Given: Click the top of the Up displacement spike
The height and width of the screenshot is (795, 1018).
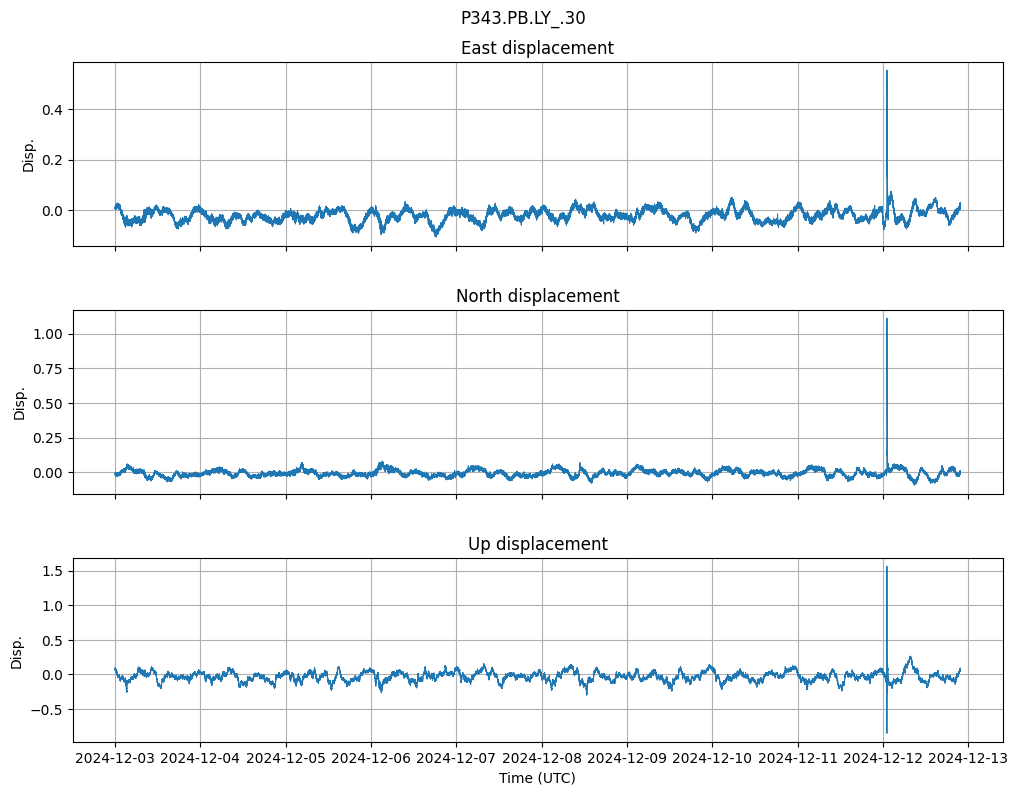Looking at the screenshot, I should click(886, 568).
